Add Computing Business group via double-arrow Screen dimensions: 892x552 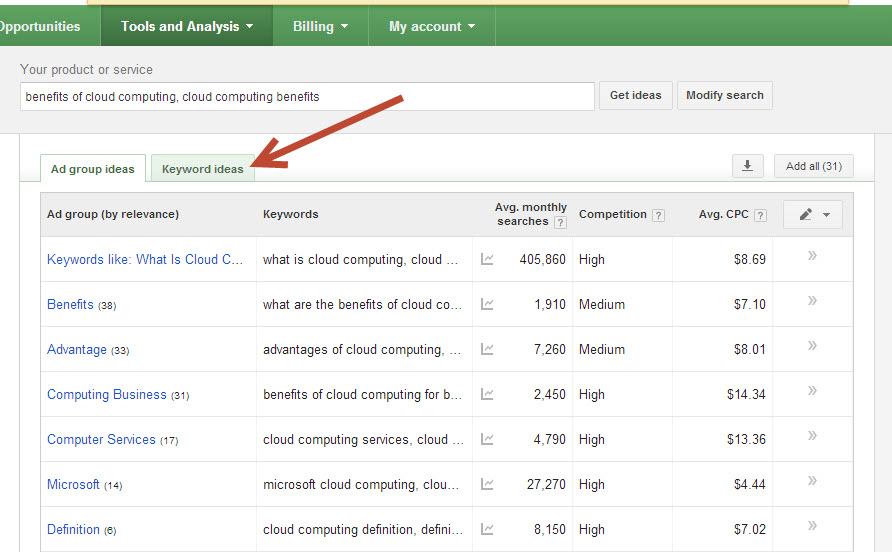(812, 390)
